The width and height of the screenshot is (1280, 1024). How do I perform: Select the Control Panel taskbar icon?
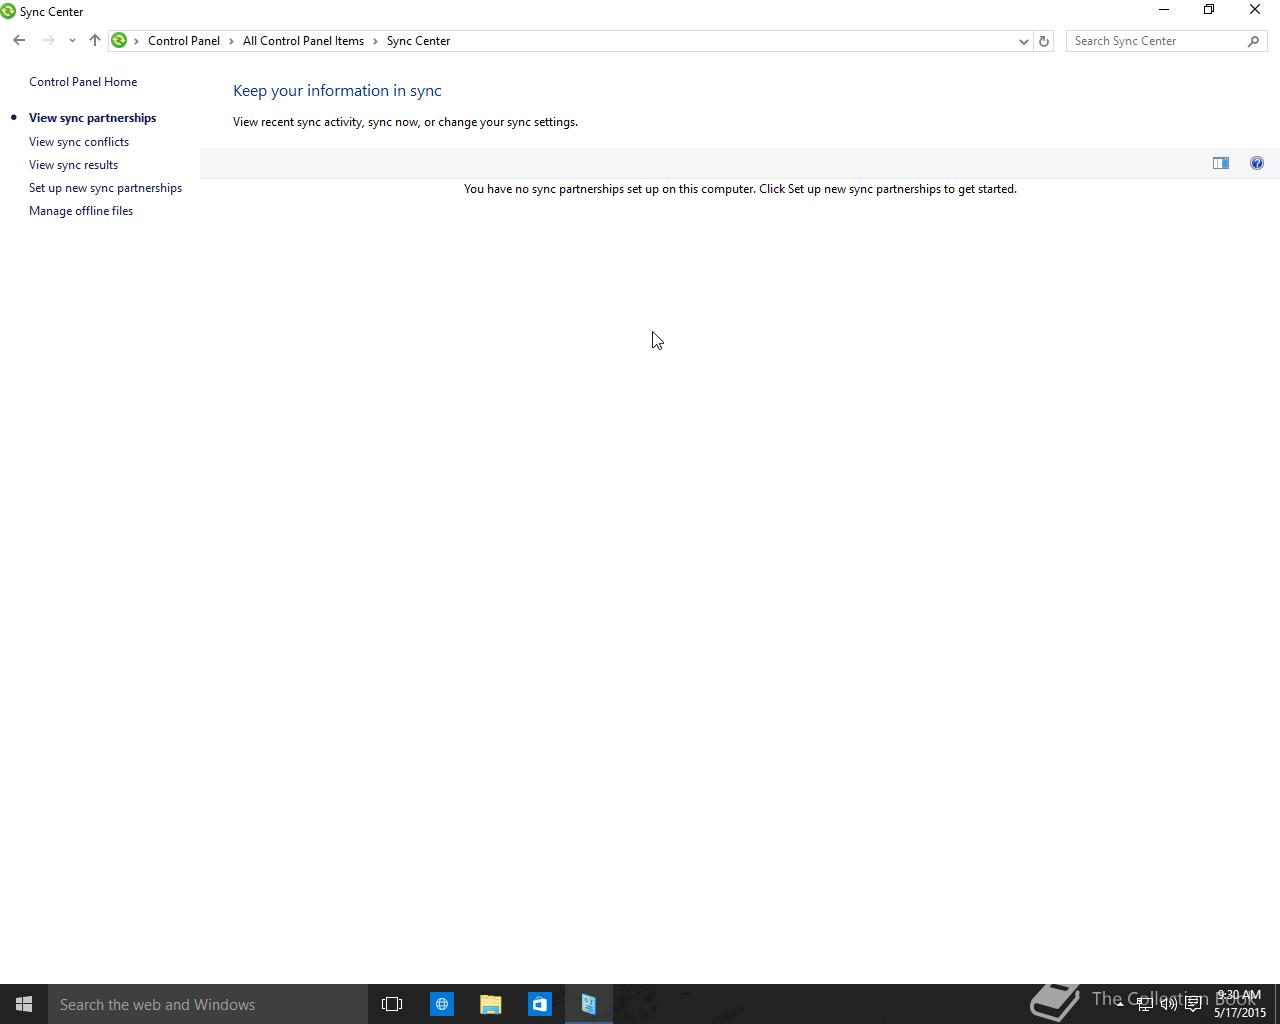(x=588, y=1004)
